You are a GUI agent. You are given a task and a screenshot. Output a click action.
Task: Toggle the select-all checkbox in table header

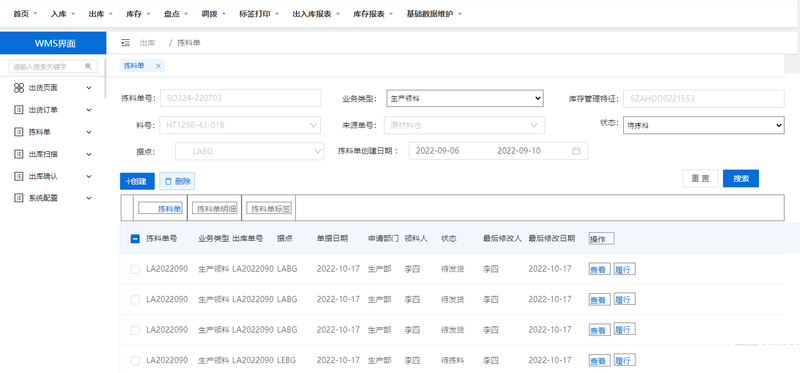[135, 238]
